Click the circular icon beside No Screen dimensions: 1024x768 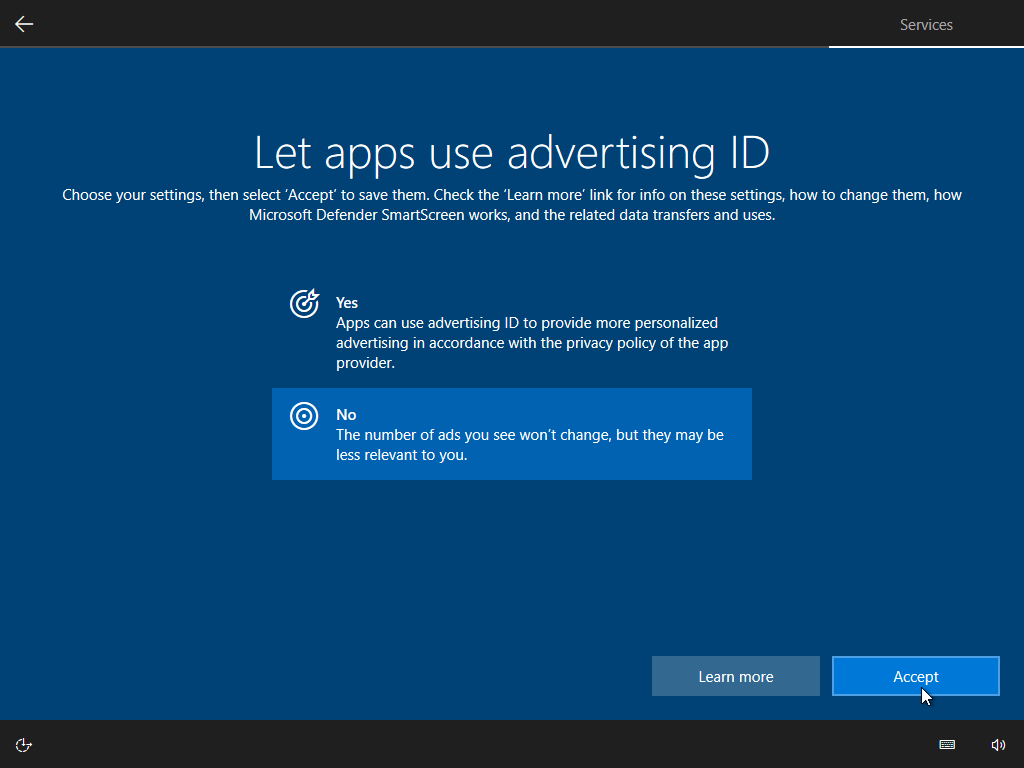304,416
